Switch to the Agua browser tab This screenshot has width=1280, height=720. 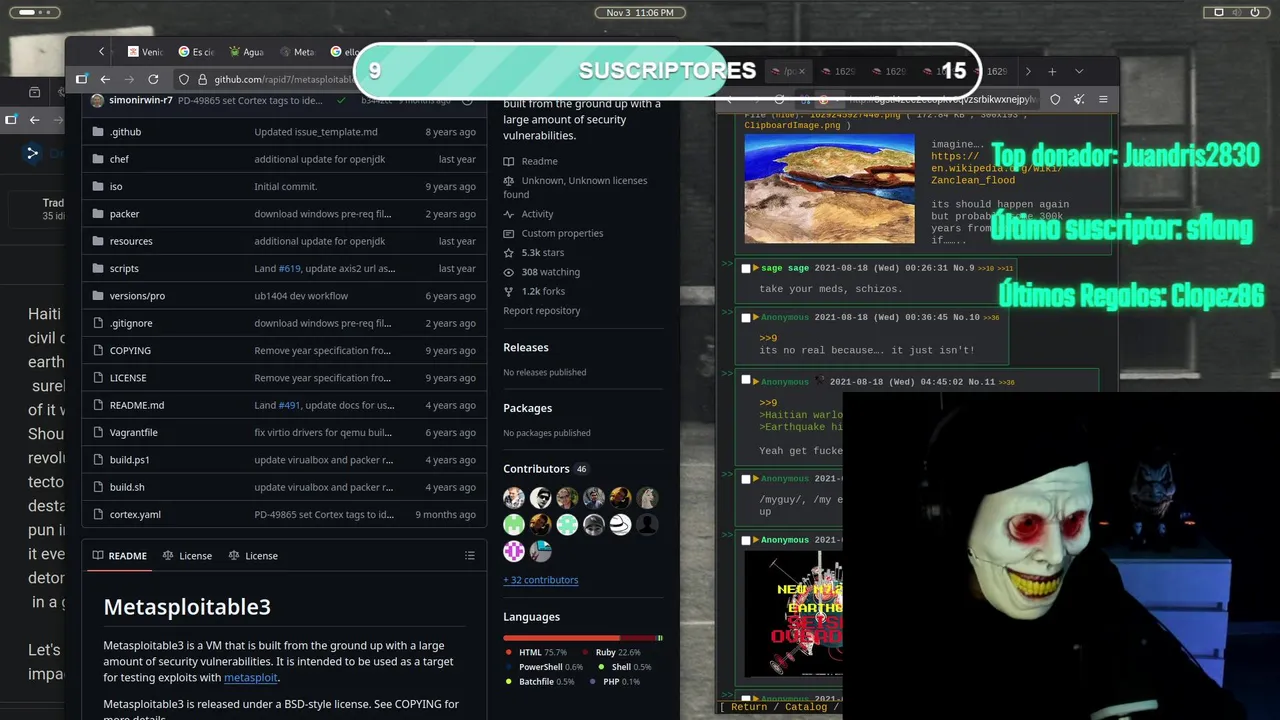click(x=246, y=52)
